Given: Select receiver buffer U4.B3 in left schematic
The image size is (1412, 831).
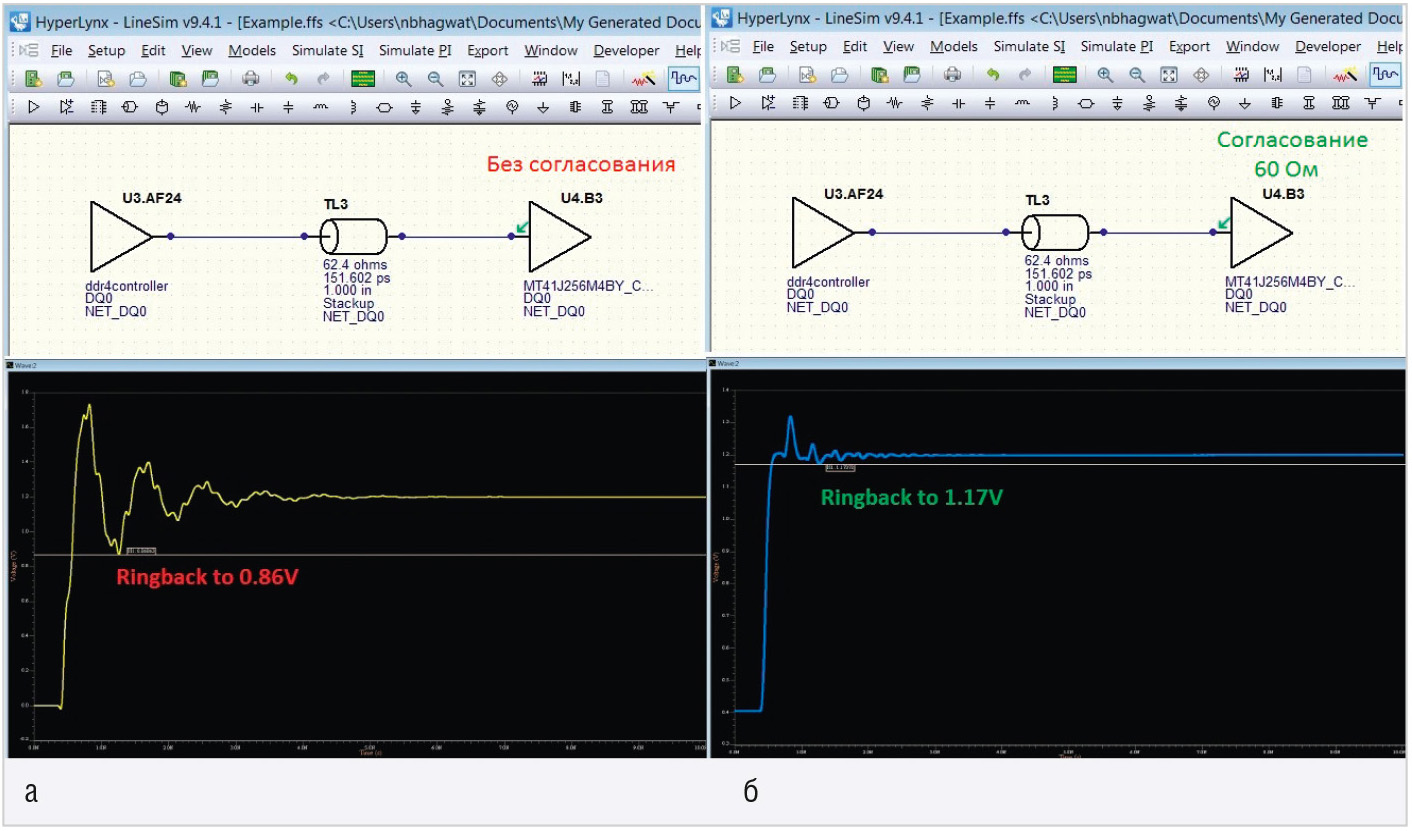Looking at the screenshot, I should coord(559,236).
